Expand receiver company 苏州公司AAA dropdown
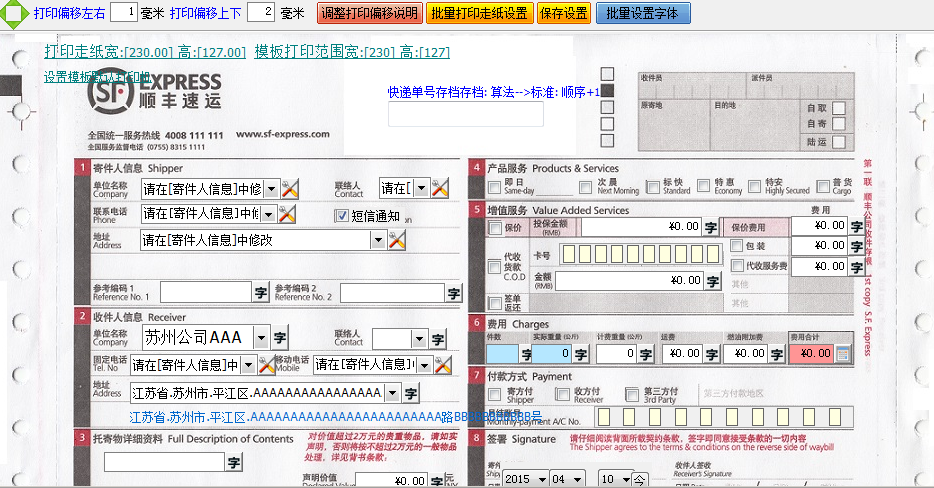 pos(261,338)
